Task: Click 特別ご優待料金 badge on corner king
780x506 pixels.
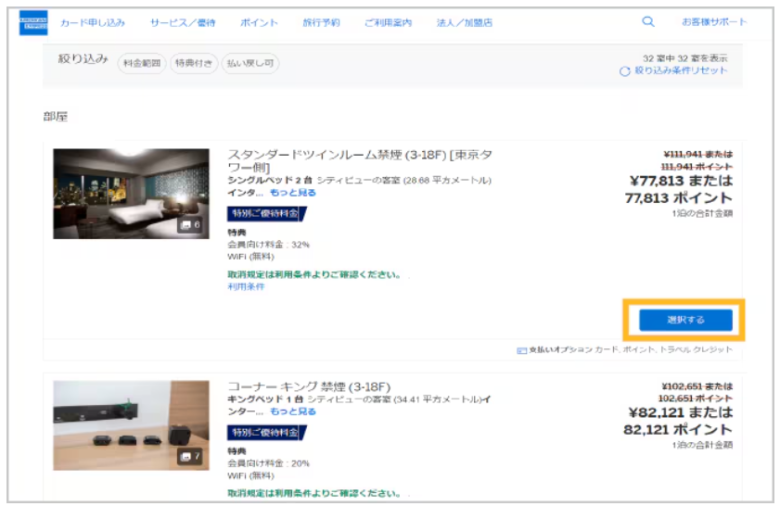Action: [x=266, y=432]
